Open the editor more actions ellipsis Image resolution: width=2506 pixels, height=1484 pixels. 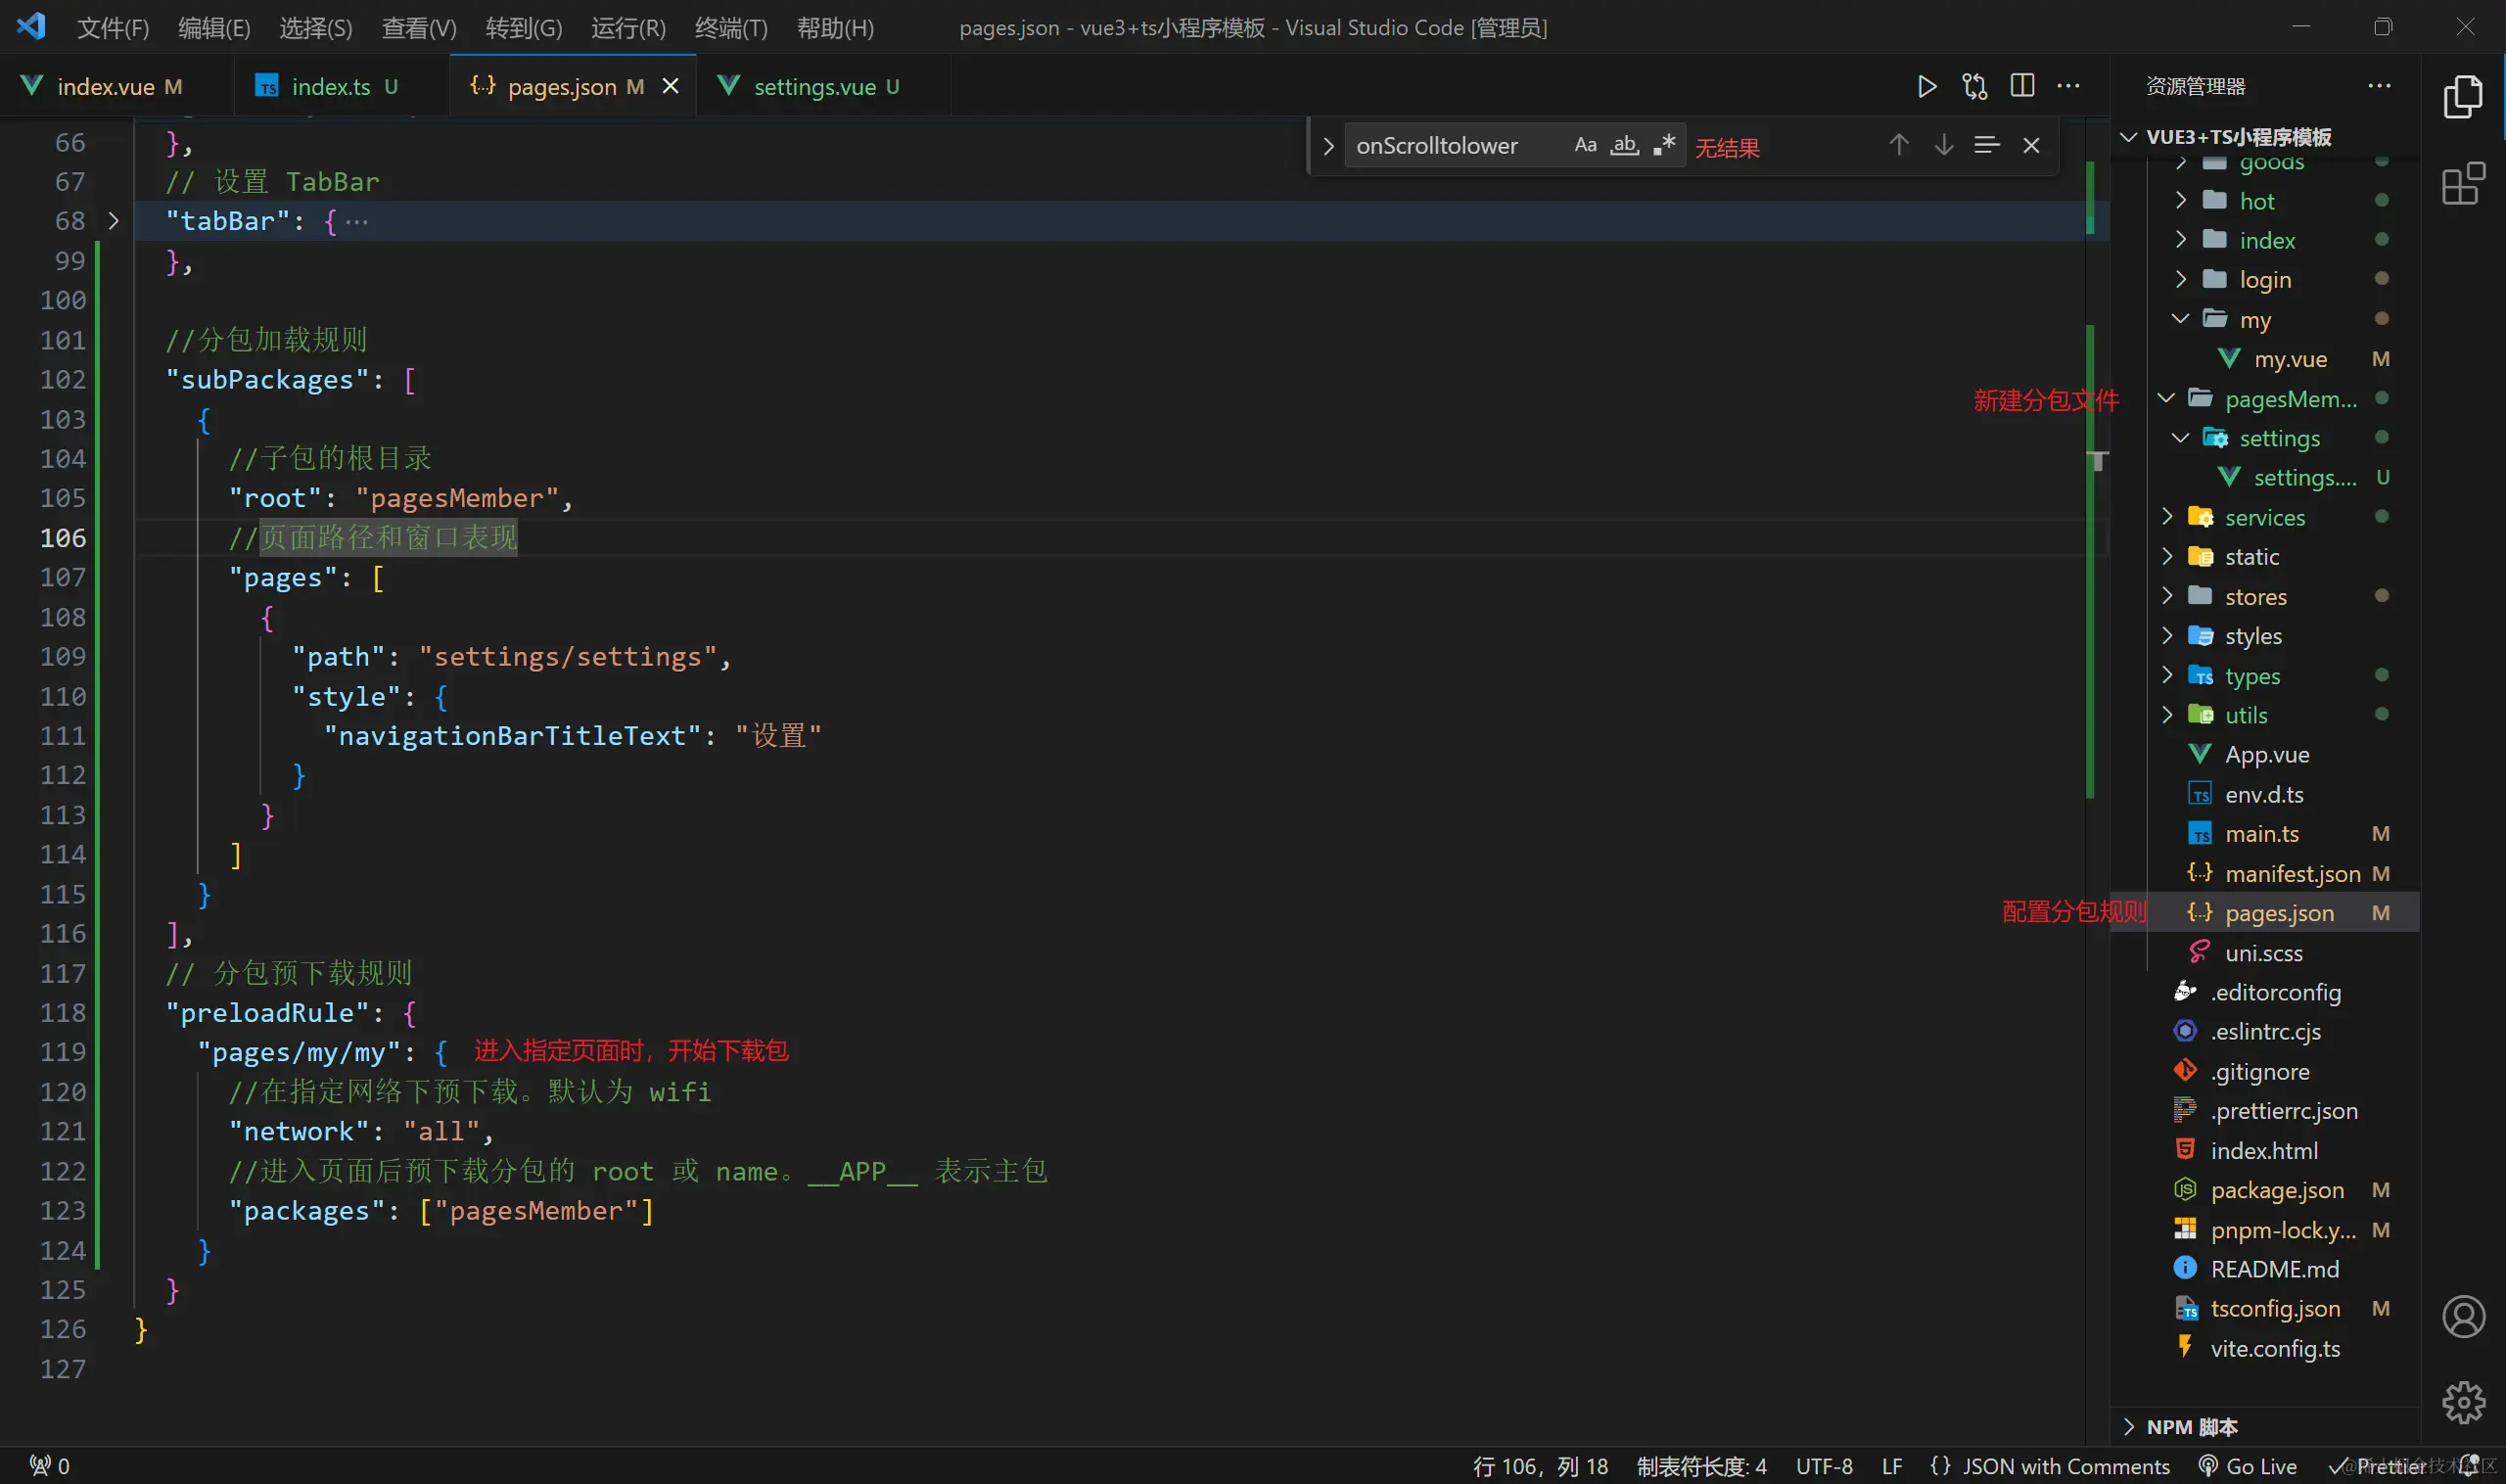coord(2068,86)
